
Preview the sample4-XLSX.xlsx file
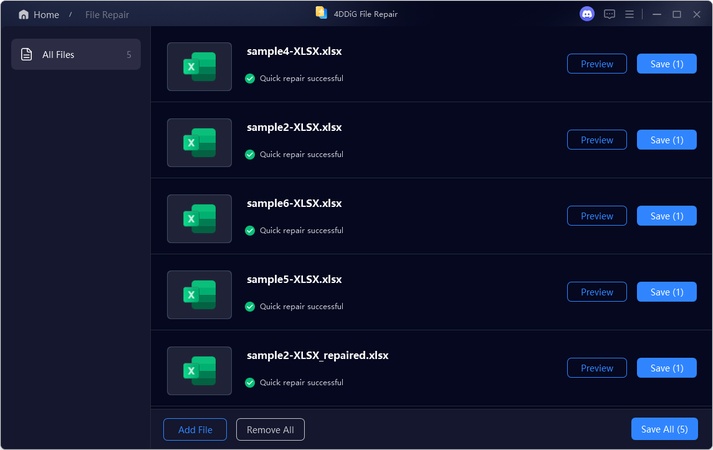pos(597,64)
